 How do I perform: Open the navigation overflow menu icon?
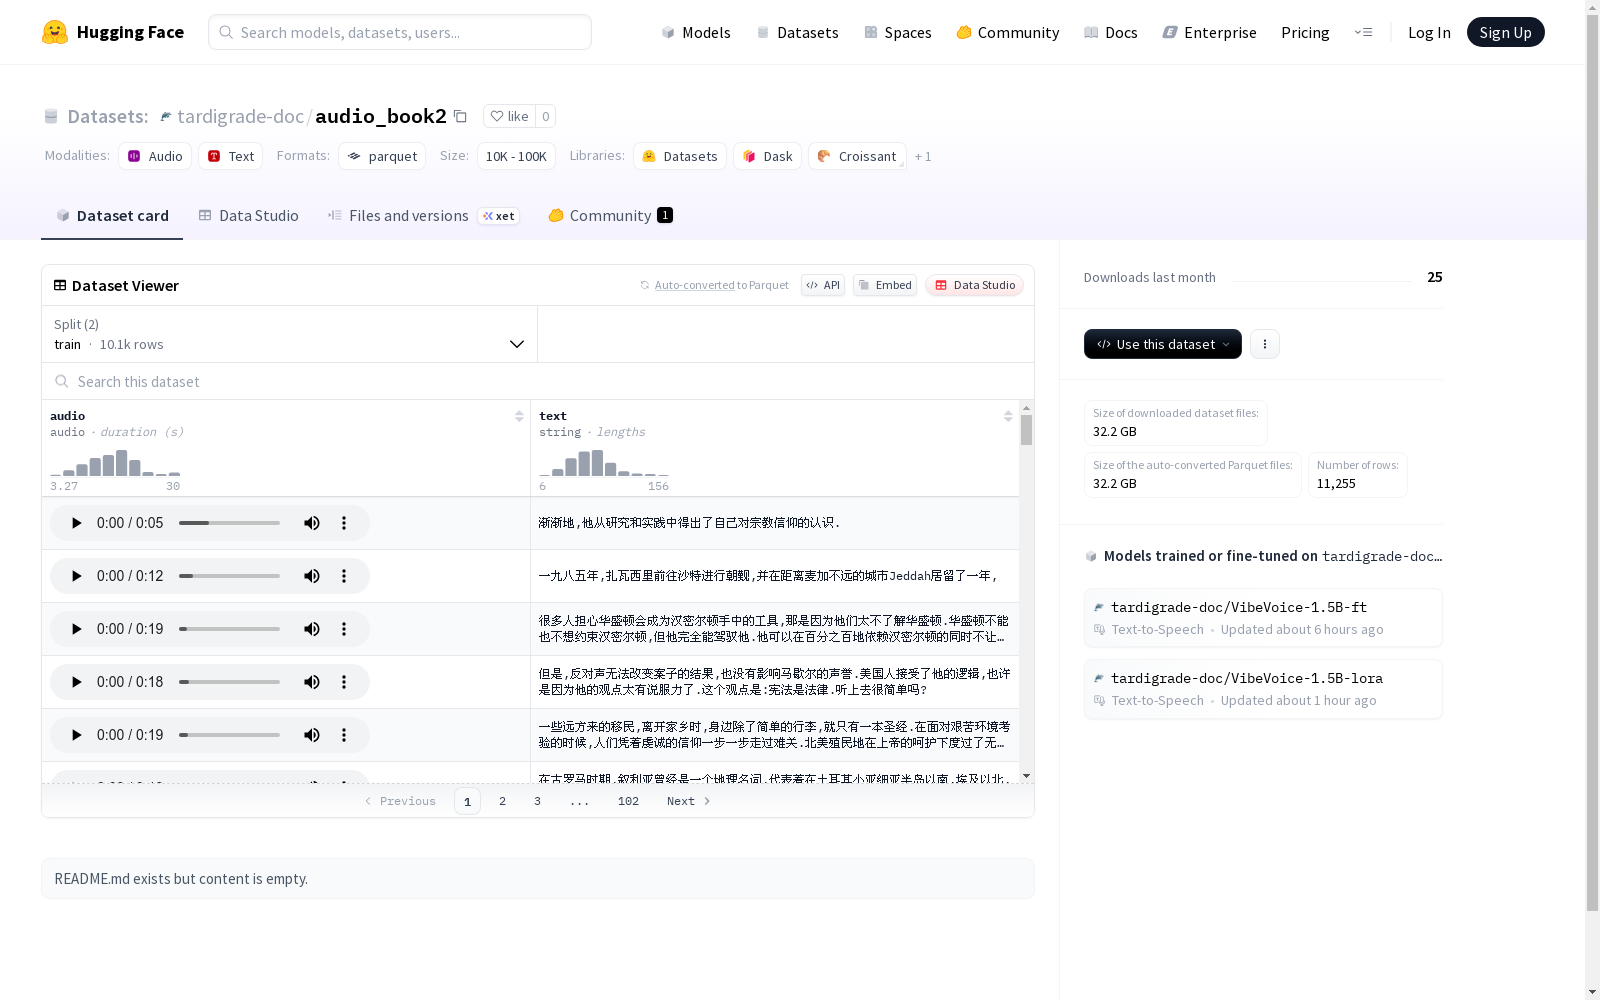pos(1363,32)
